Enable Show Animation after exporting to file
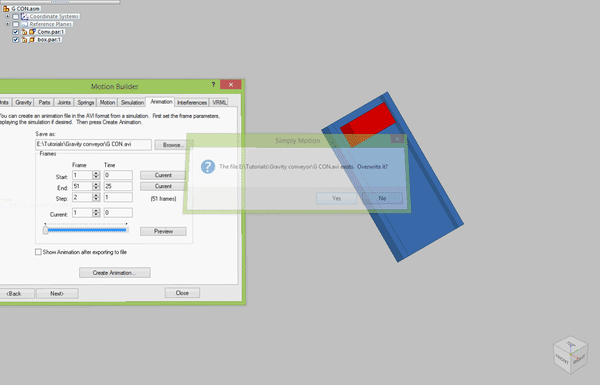 (x=38, y=252)
